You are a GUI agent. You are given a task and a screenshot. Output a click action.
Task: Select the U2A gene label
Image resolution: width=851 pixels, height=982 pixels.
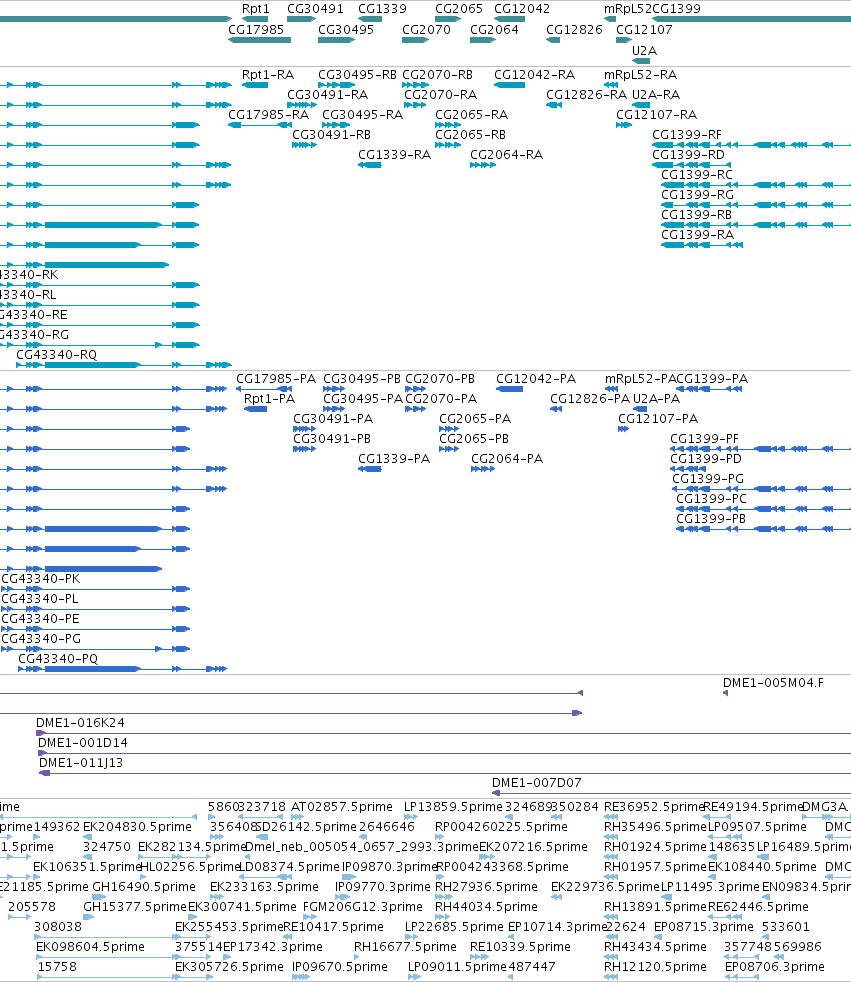coord(644,51)
